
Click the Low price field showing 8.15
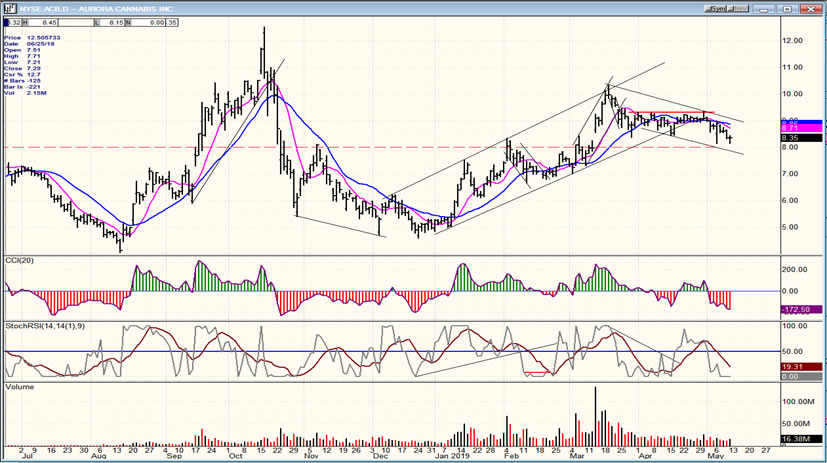pos(116,20)
